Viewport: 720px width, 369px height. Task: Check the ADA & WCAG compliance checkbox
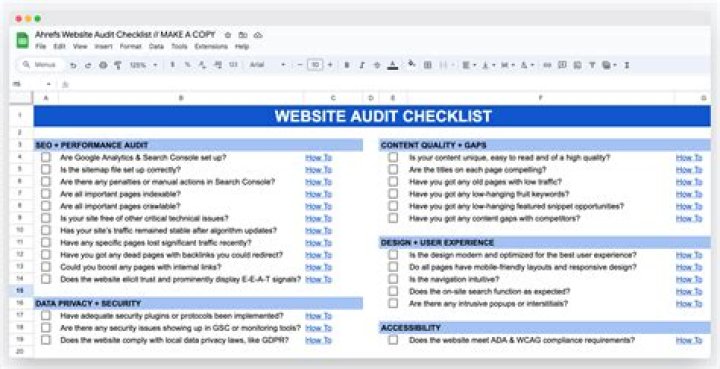tap(393, 340)
